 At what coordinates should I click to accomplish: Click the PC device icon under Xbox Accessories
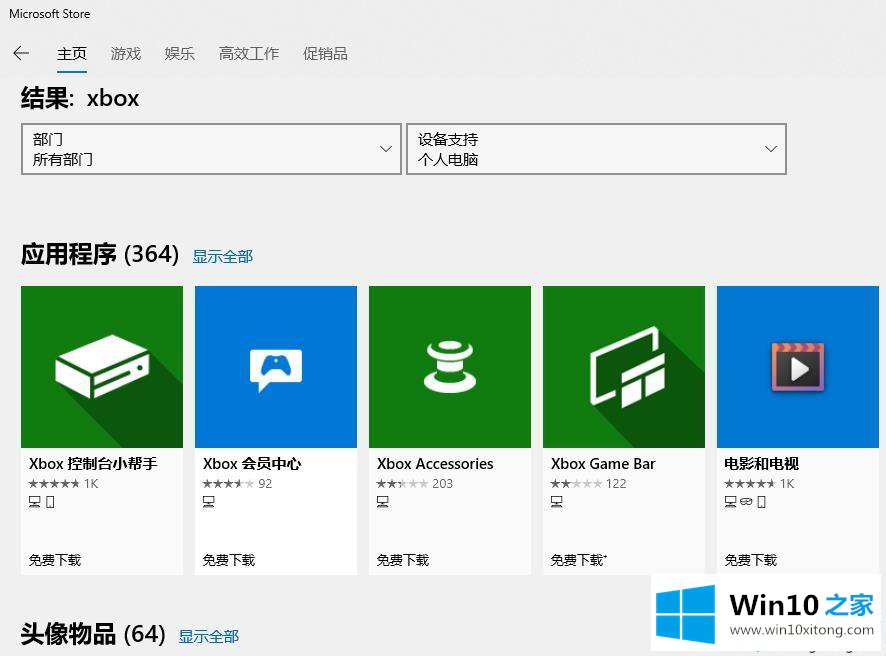pos(383,502)
